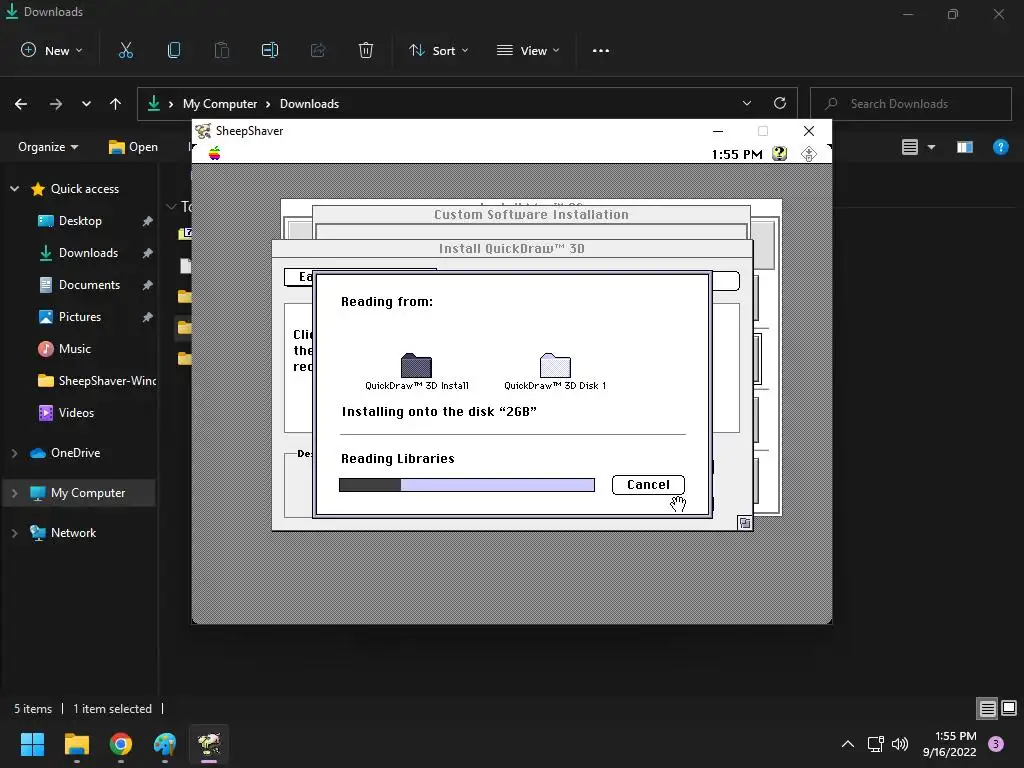Click the resize box in Install QuickDraw window

click(x=744, y=522)
